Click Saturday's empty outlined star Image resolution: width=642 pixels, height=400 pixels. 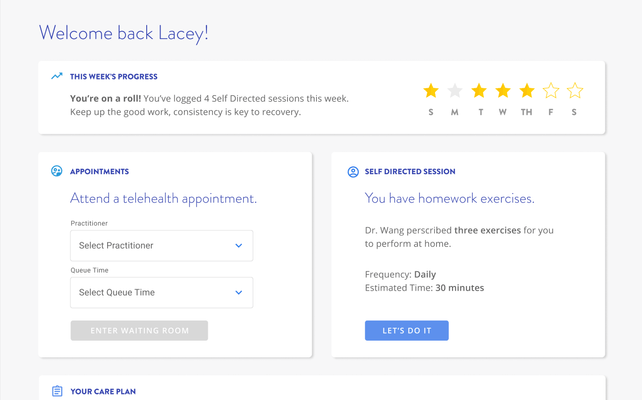575,91
